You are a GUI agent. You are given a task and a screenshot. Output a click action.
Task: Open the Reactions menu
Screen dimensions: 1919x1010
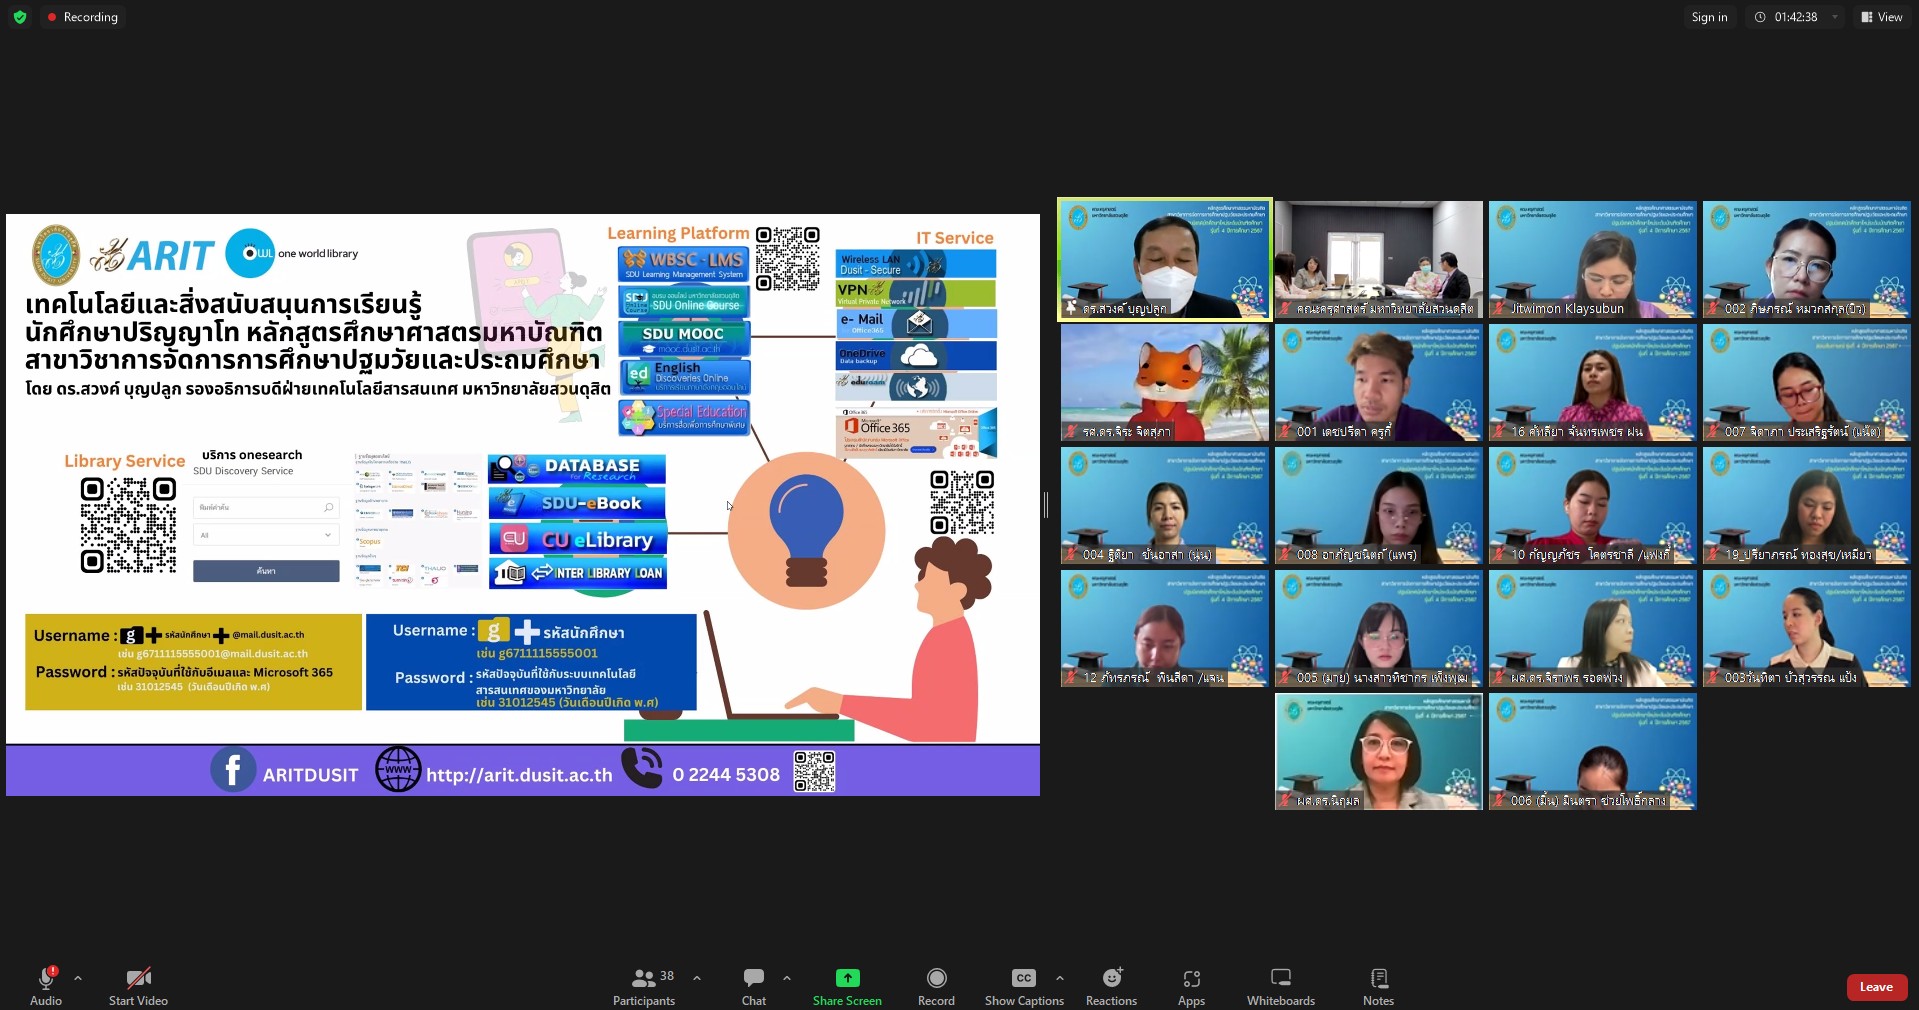point(1111,985)
